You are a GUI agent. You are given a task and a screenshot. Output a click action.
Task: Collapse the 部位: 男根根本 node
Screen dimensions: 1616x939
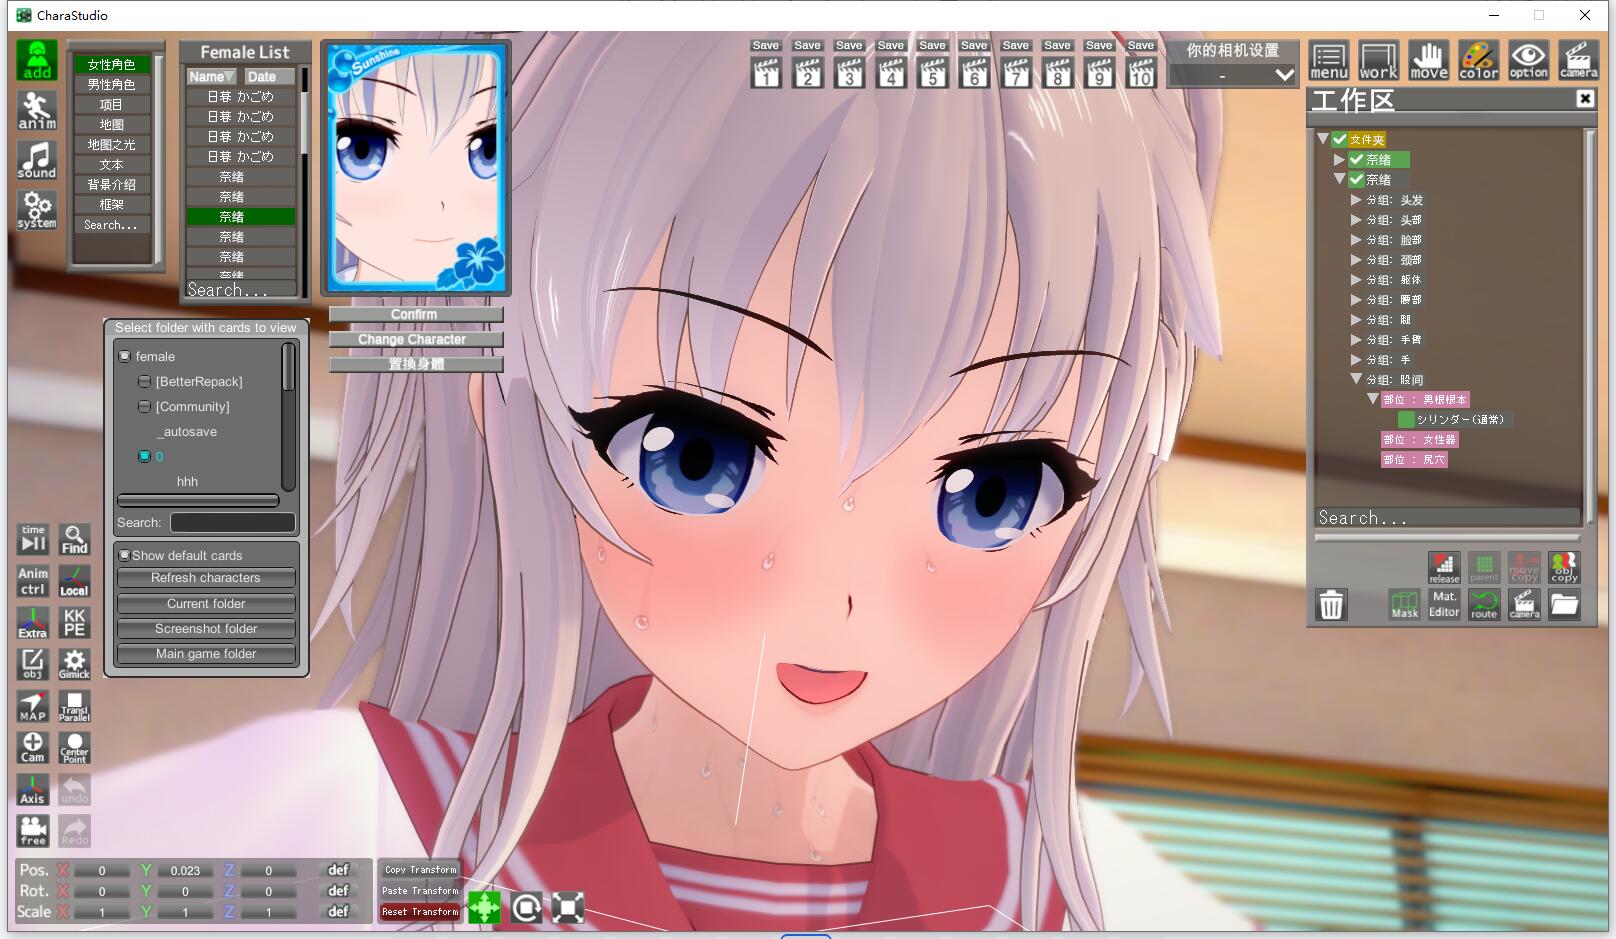(1373, 399)
